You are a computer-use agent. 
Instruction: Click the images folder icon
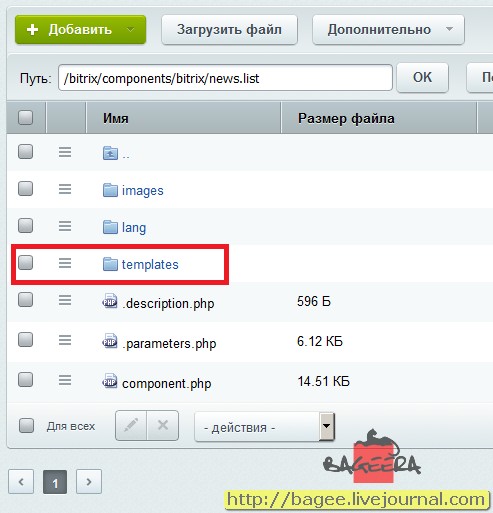coord(110,190)
